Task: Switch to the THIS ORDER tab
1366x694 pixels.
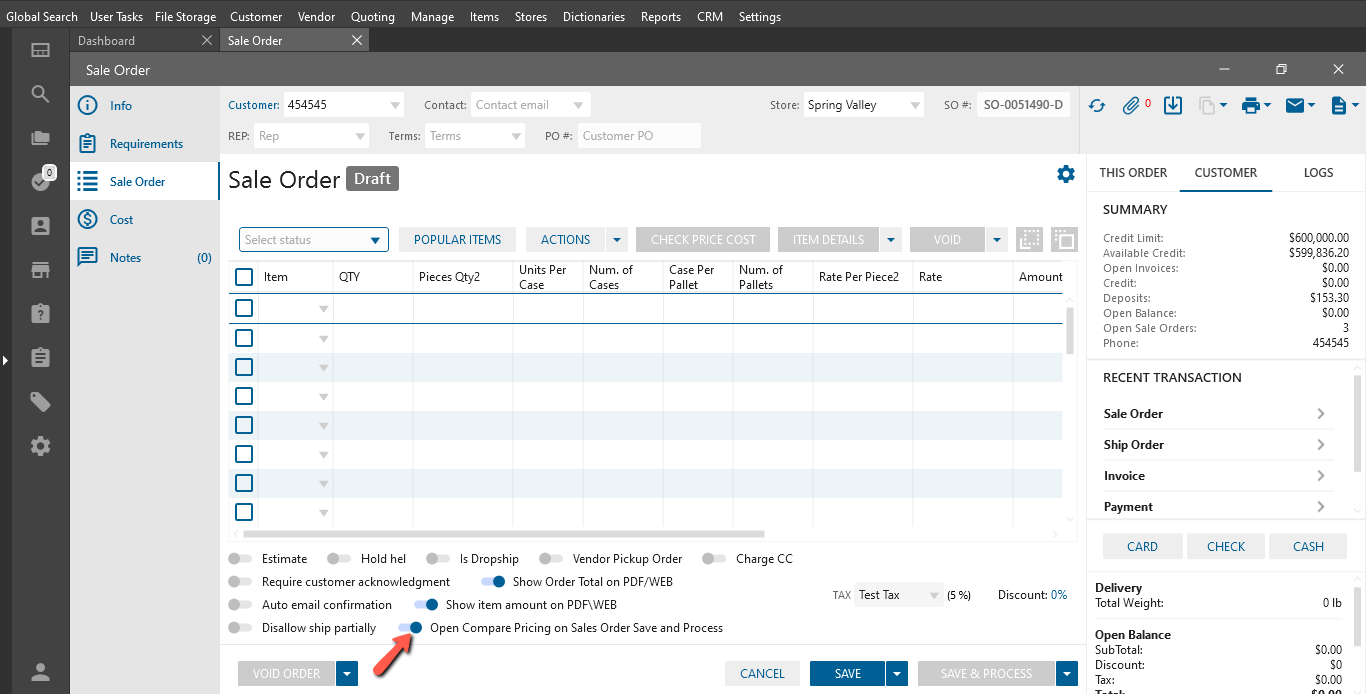Action: coord(1133,173)
